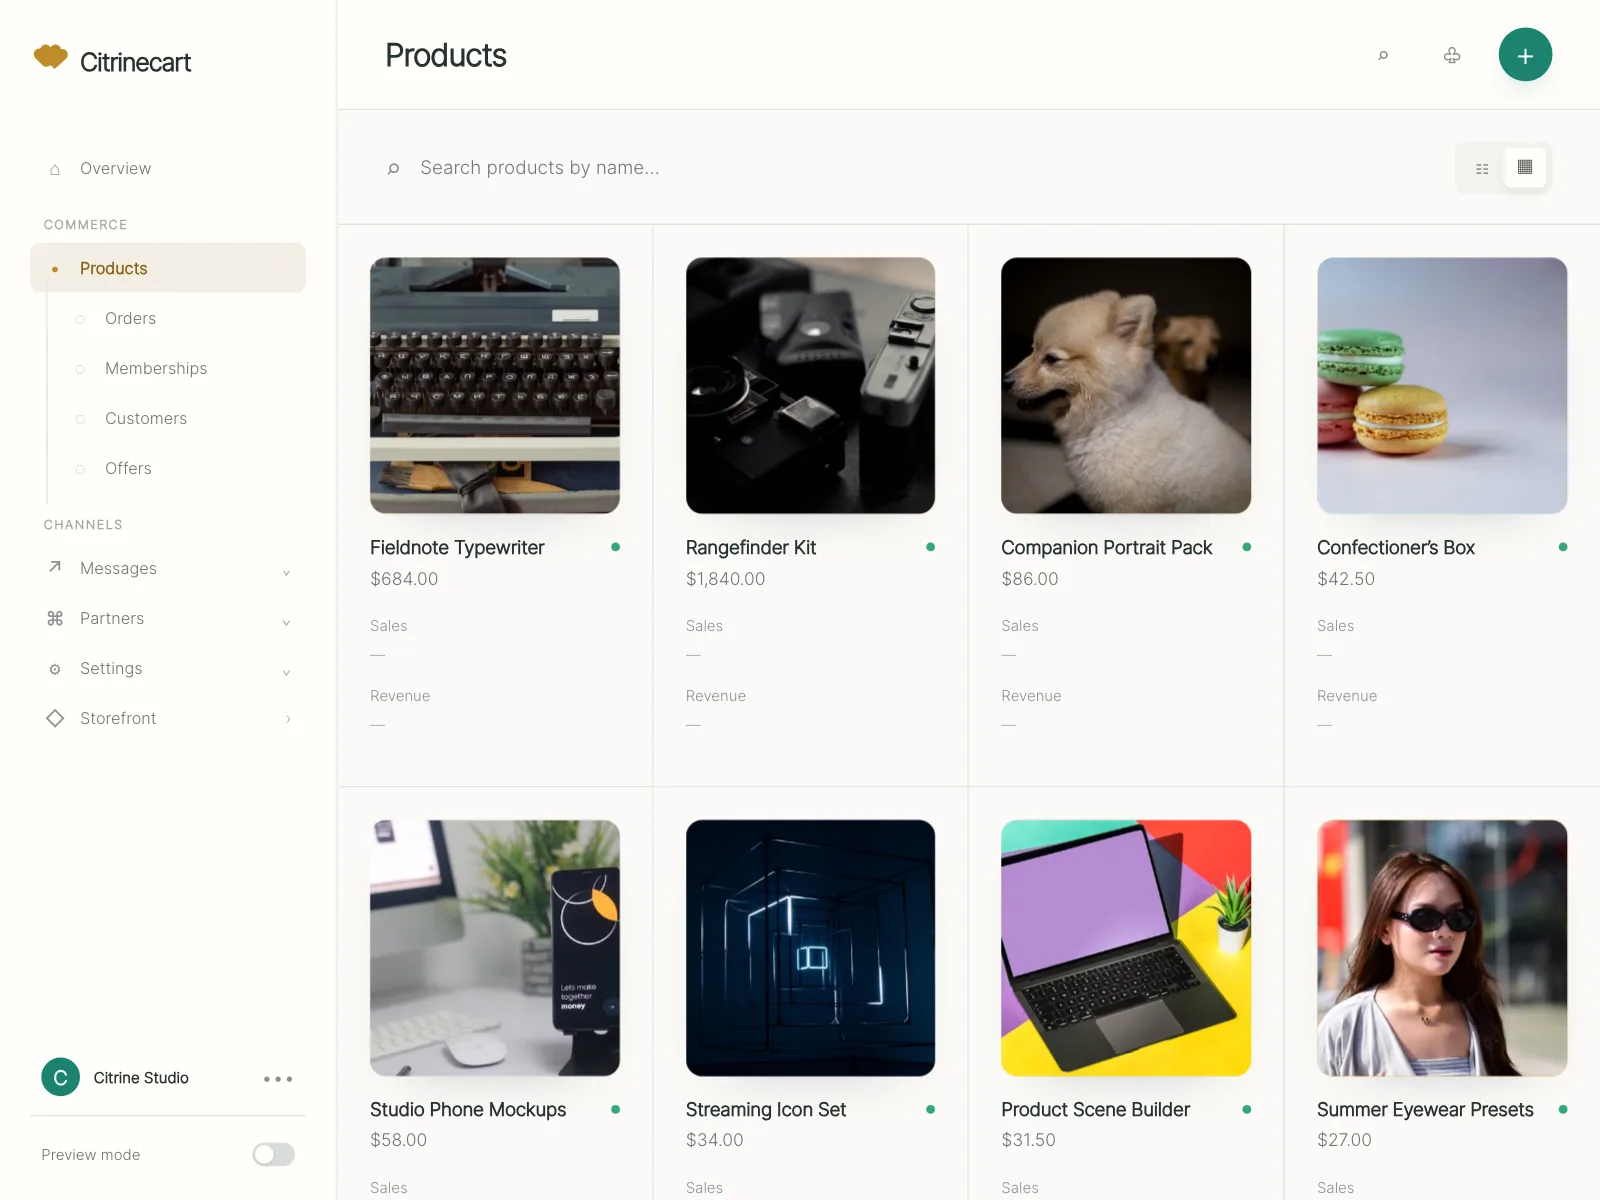
Task: Expand the Messages menu chevron
Action: (286, 572)
